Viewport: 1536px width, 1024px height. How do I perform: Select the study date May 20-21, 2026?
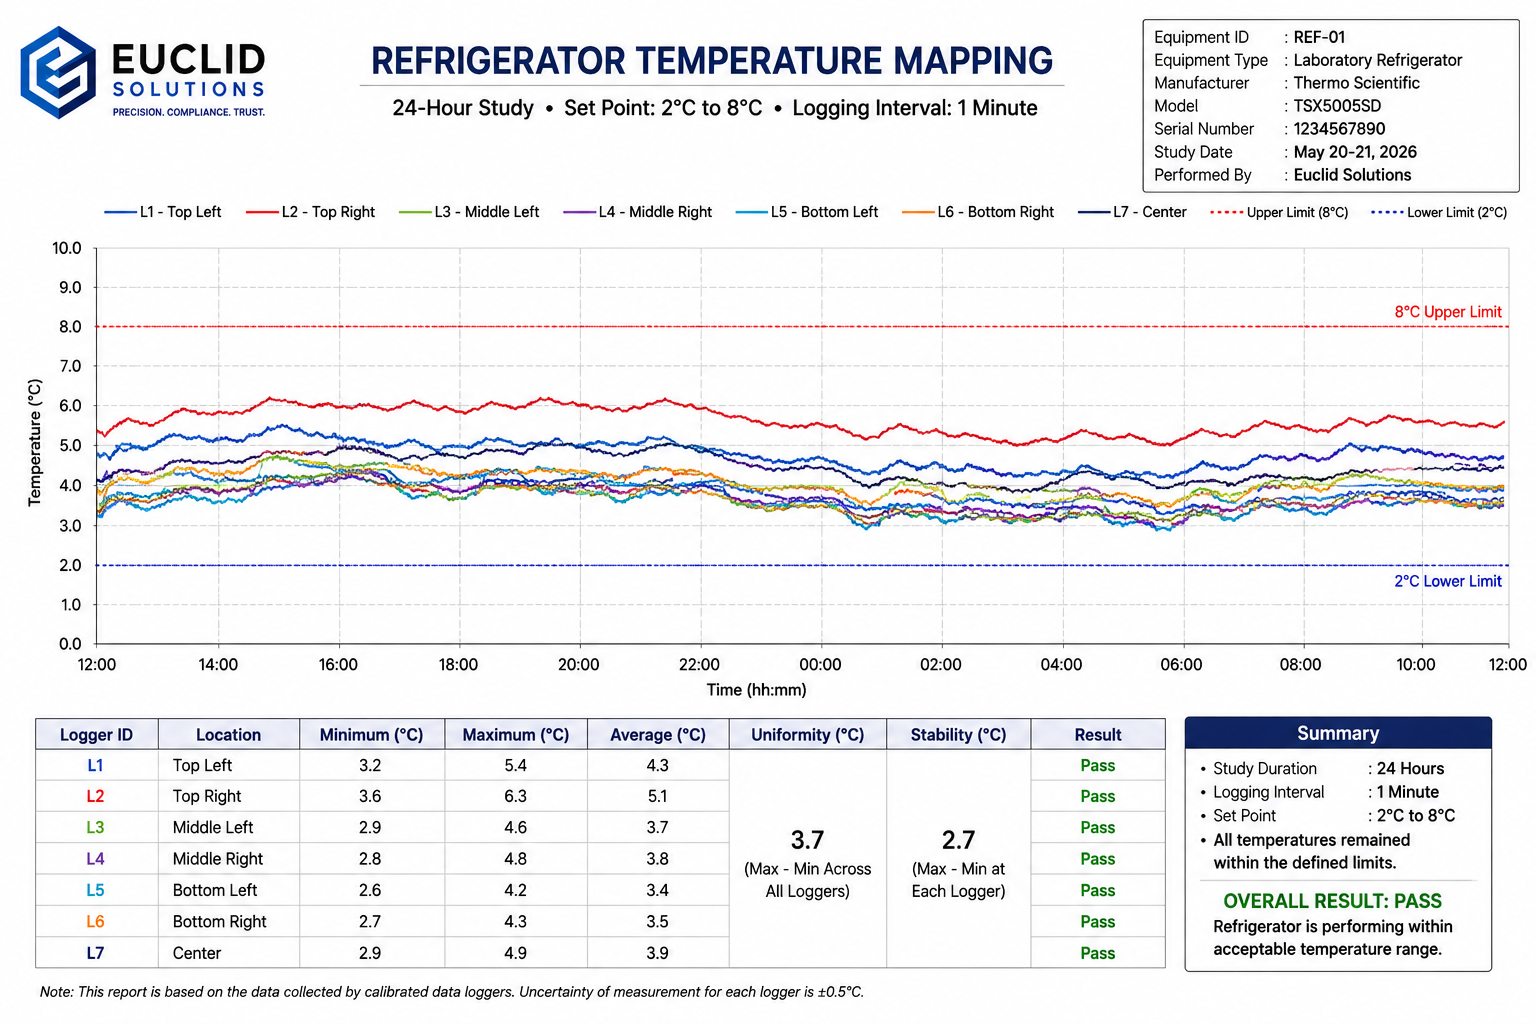1355,152
